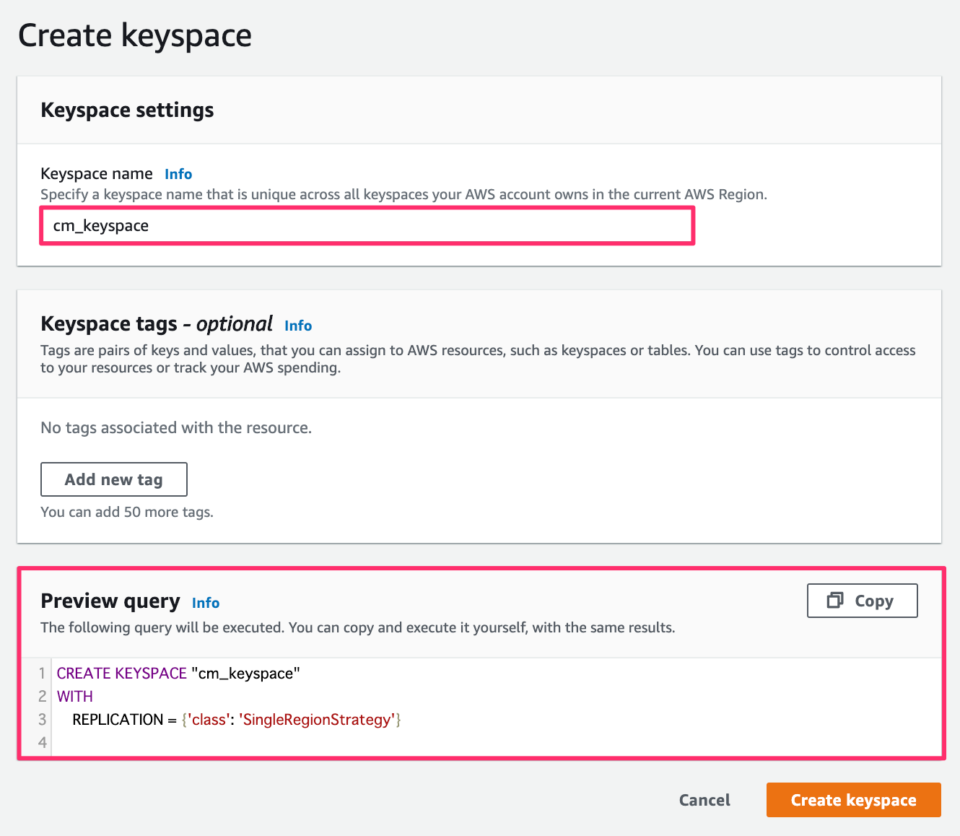Open the Info link beside Keyspace name
The width and height of the screenshot is (960, 836).
[x=178, y=173]
